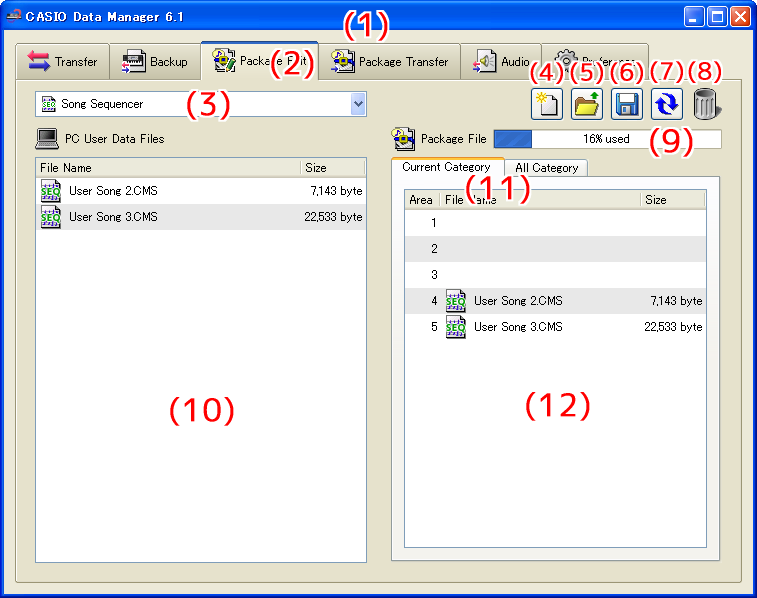Click the blue Refresh arrows icon
The image size is (757, 598).
point(667,104)
